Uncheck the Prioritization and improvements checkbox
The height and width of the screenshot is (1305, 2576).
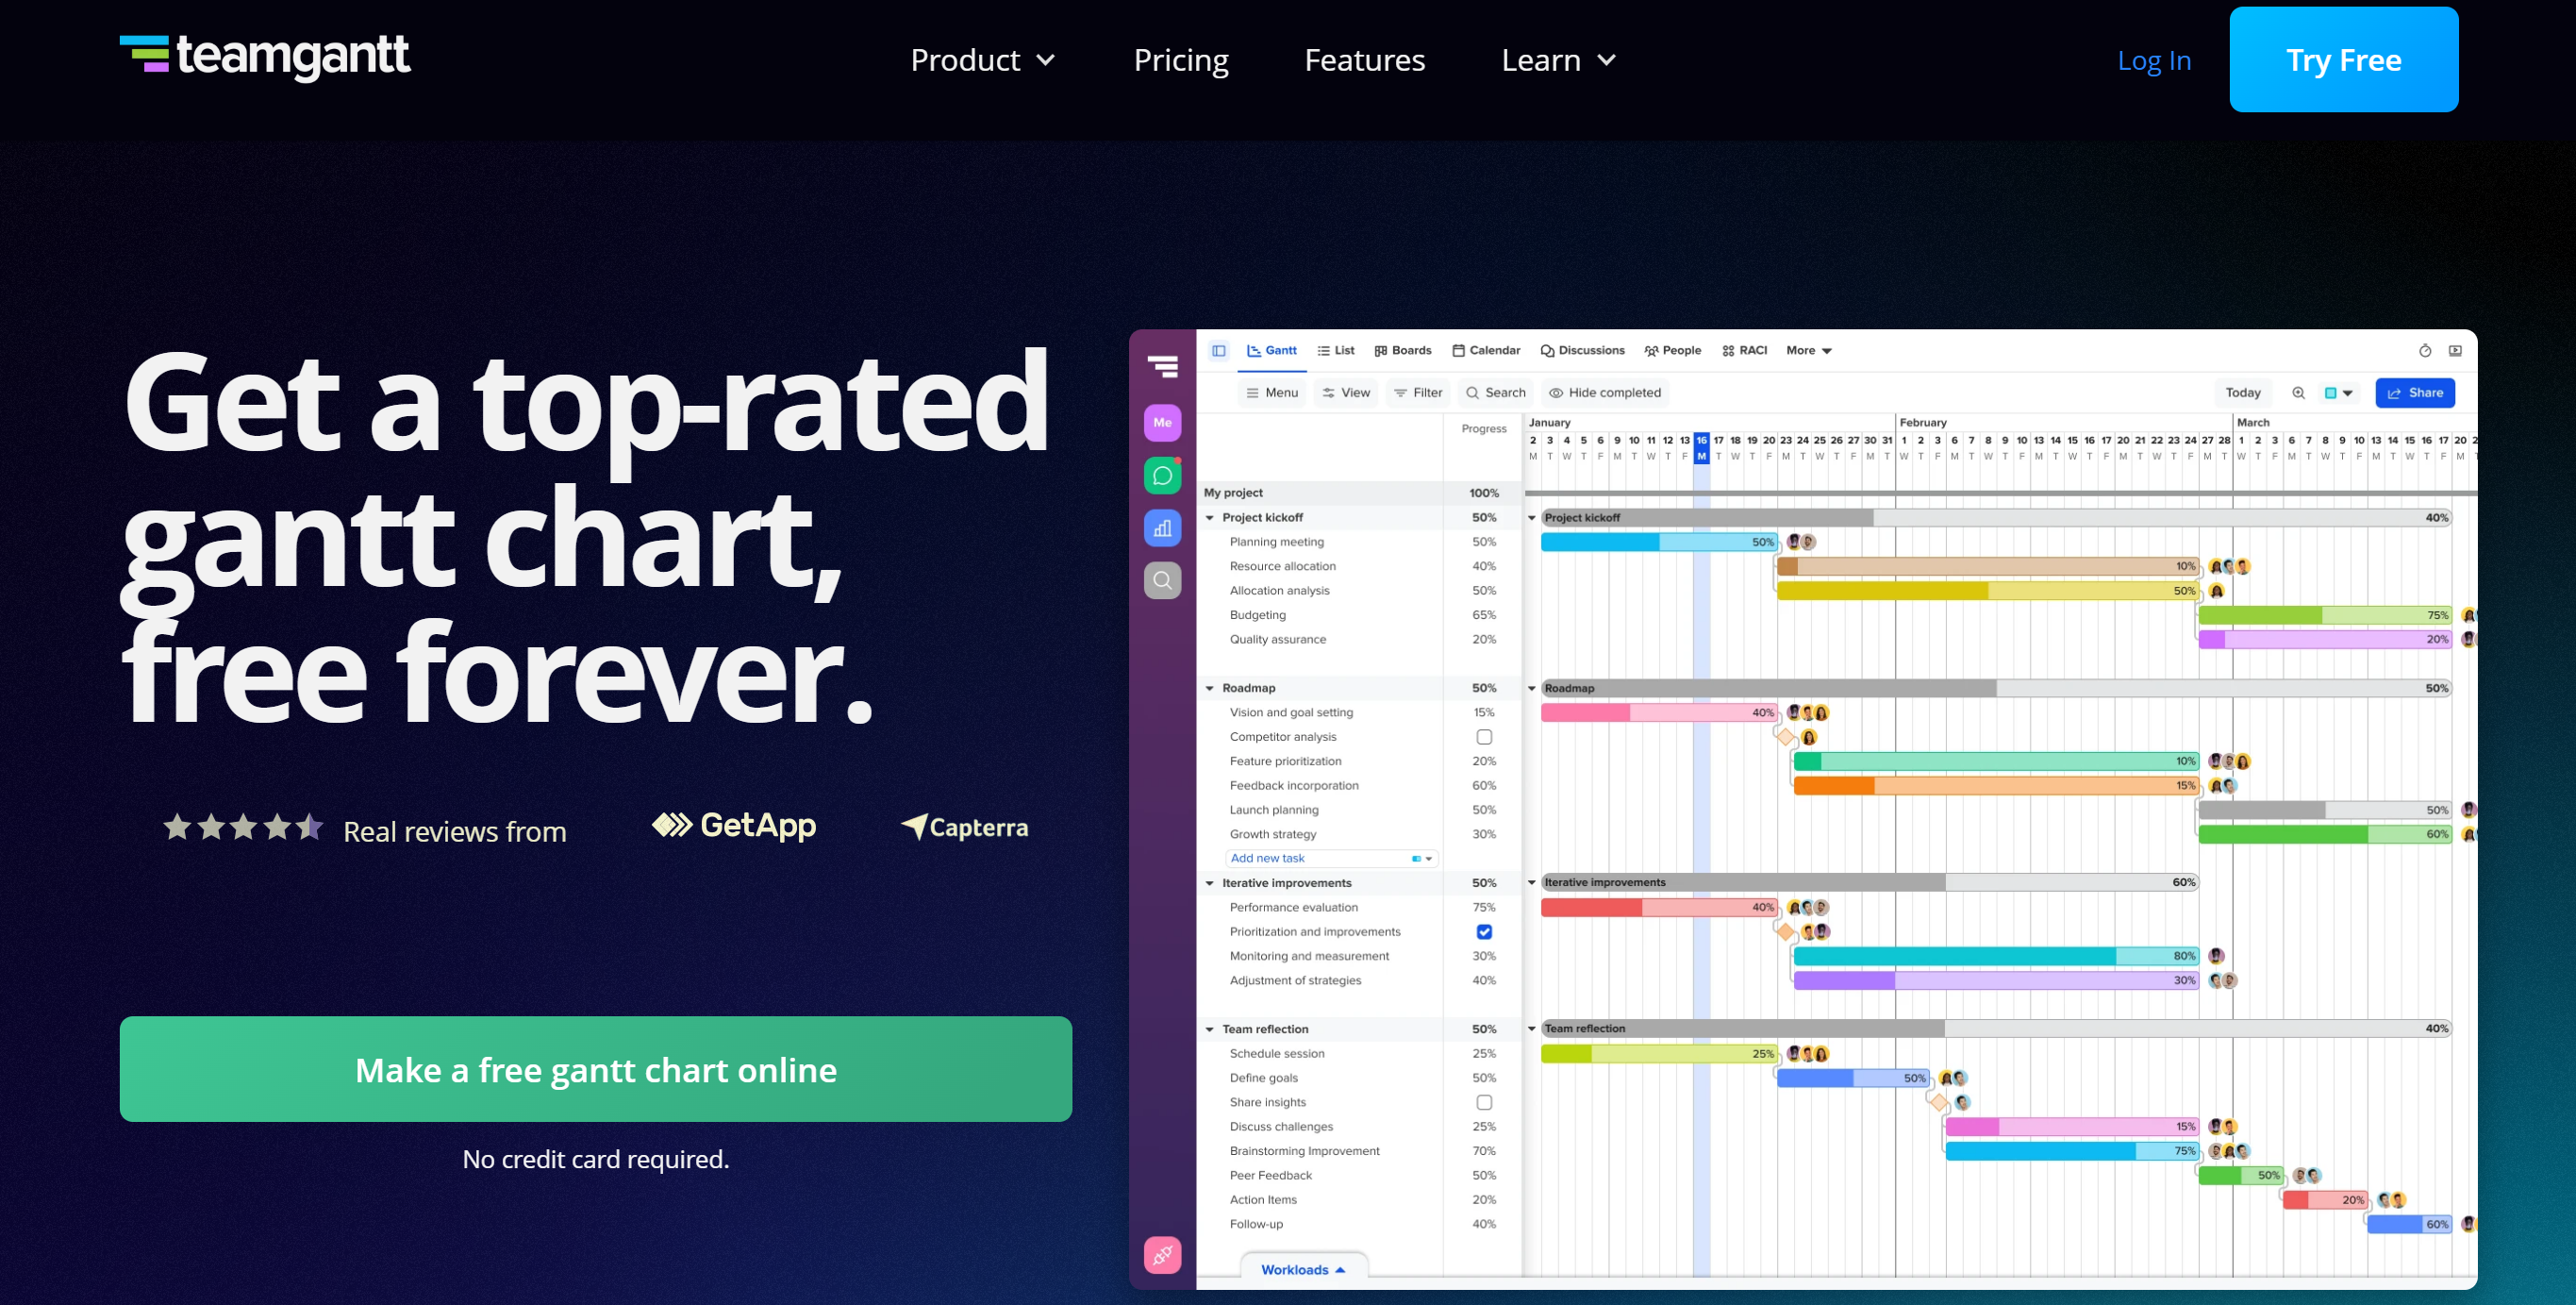1484,932
